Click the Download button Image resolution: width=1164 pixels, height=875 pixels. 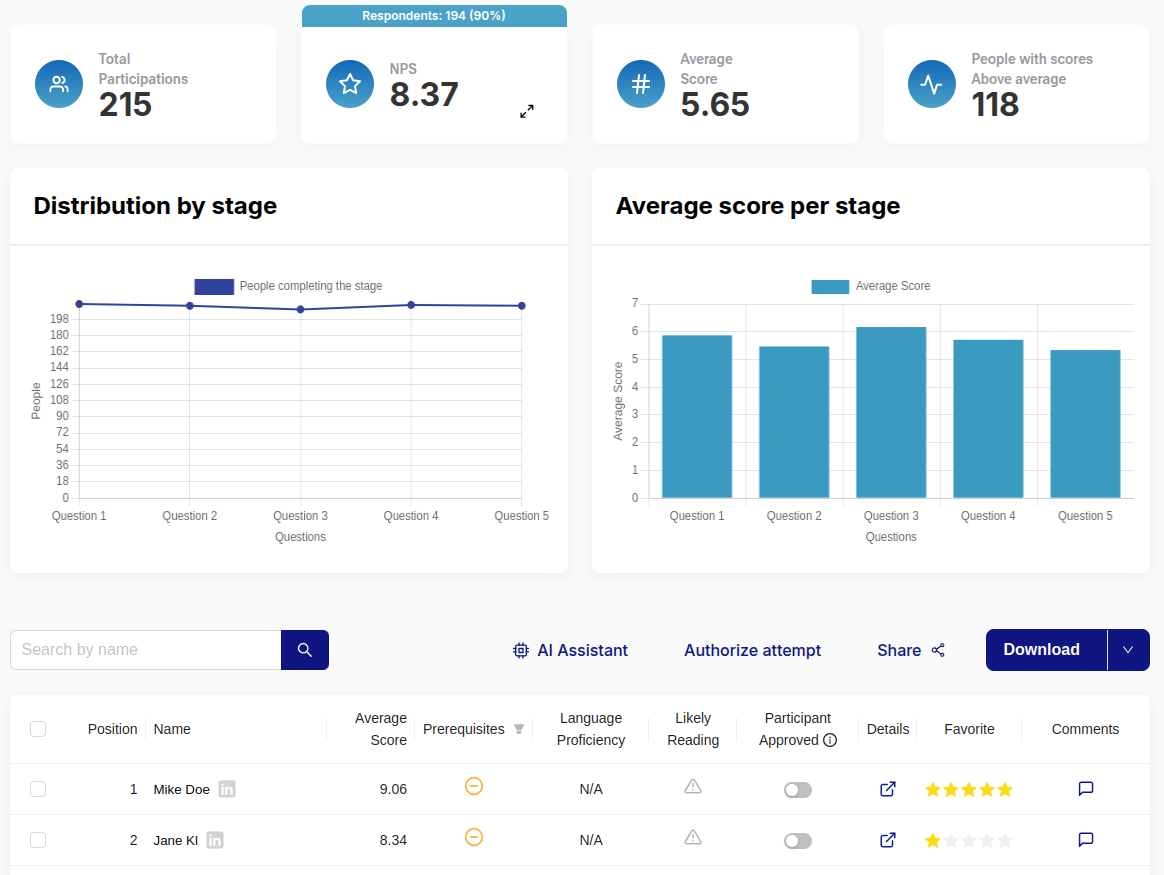point(1041,650)
